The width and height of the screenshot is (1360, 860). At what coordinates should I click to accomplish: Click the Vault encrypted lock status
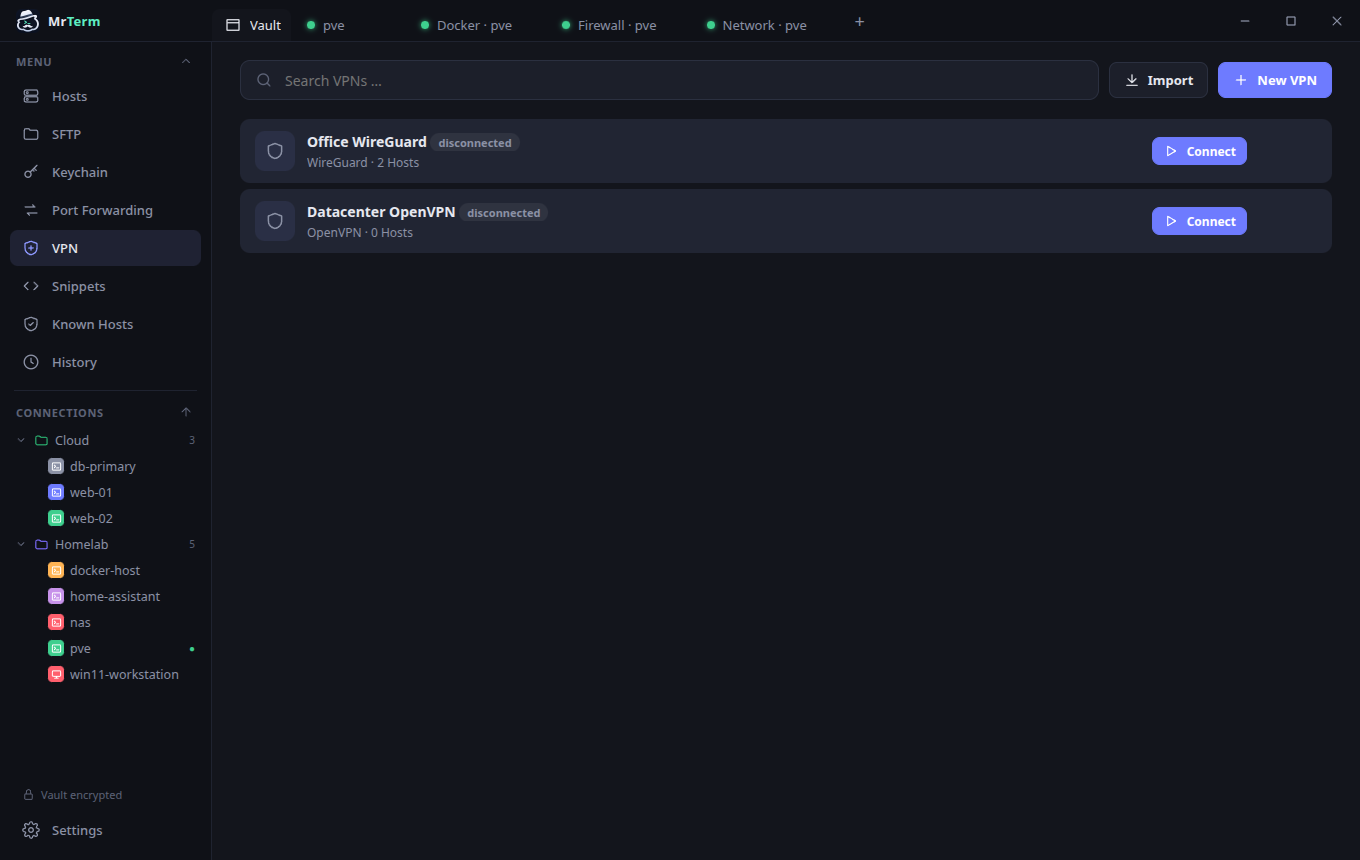[72, 795]
